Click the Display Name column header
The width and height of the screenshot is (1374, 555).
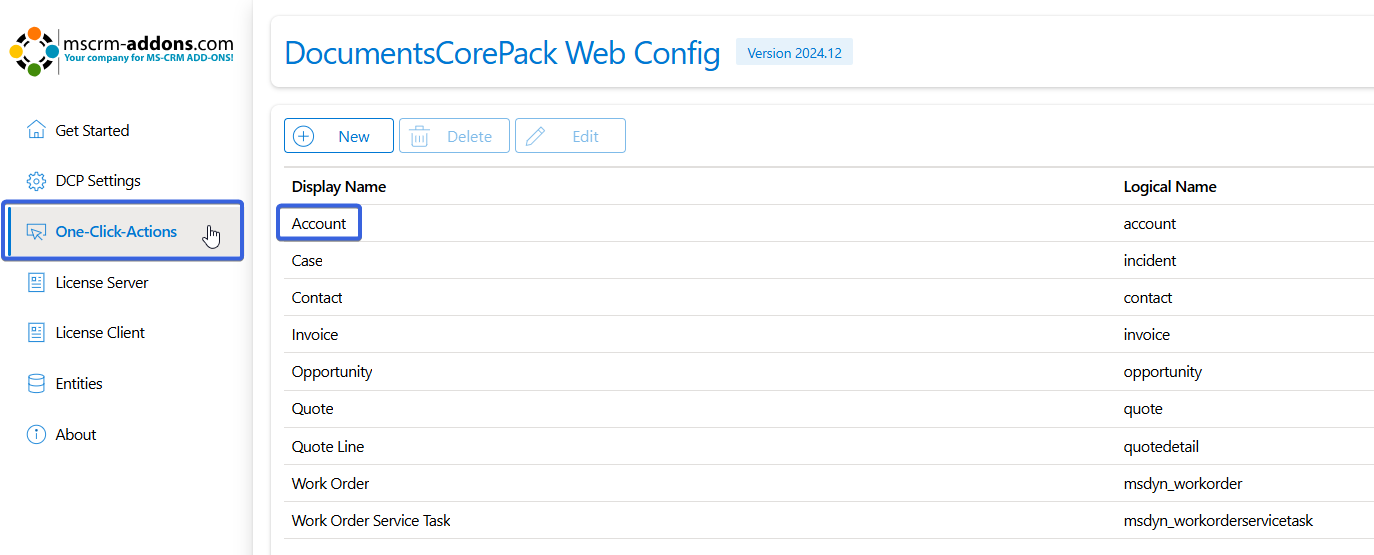[x=339, y=187]
